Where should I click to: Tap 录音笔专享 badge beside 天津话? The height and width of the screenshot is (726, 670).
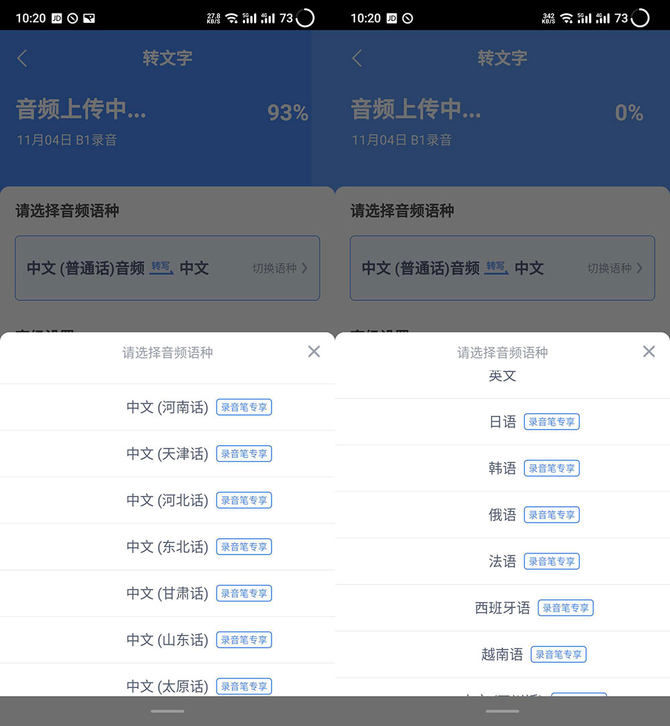(244, 454)
